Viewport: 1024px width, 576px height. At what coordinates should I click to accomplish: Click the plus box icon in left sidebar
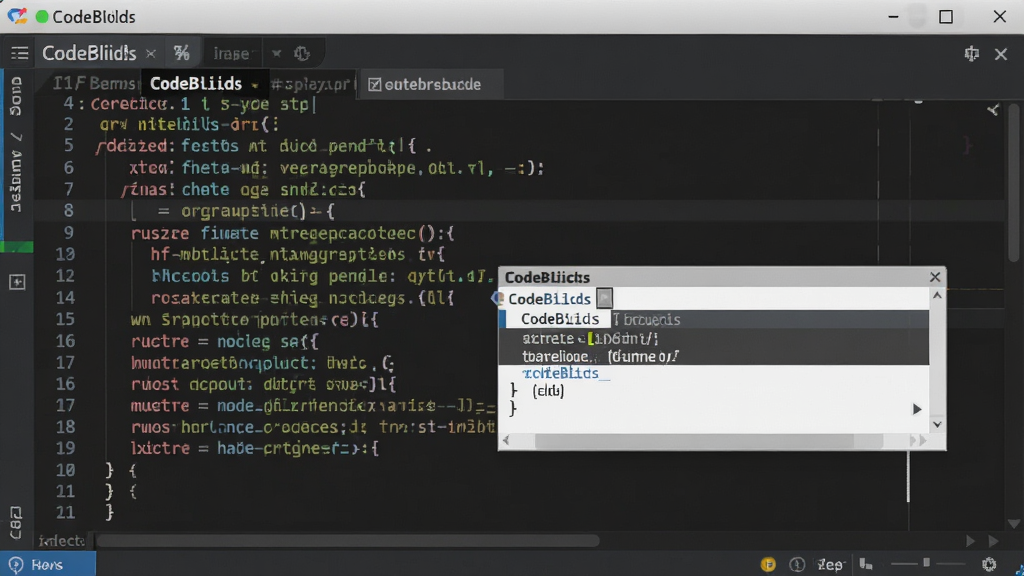click(x=17, y=282)
